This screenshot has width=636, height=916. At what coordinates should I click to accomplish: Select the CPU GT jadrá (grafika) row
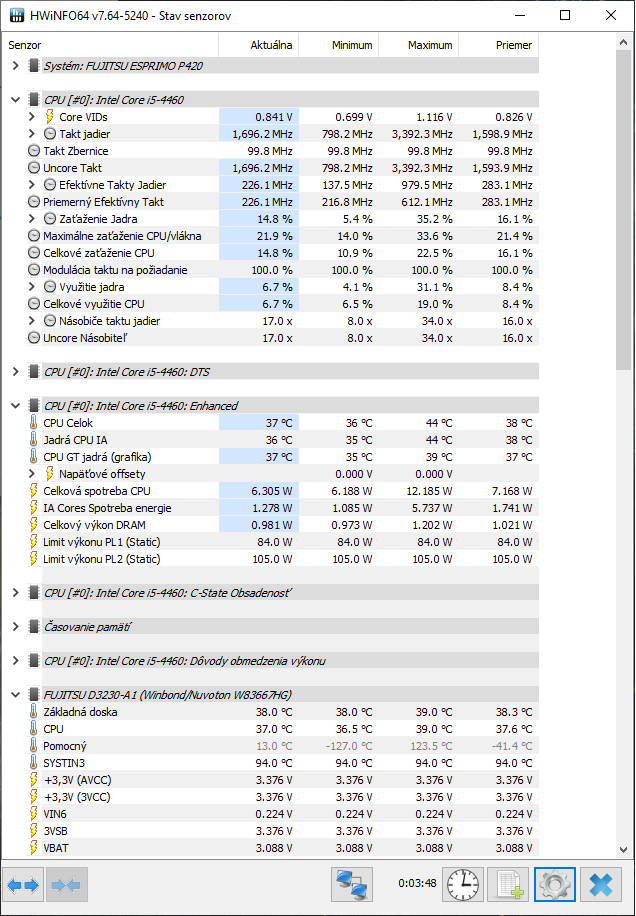[282, 457]
